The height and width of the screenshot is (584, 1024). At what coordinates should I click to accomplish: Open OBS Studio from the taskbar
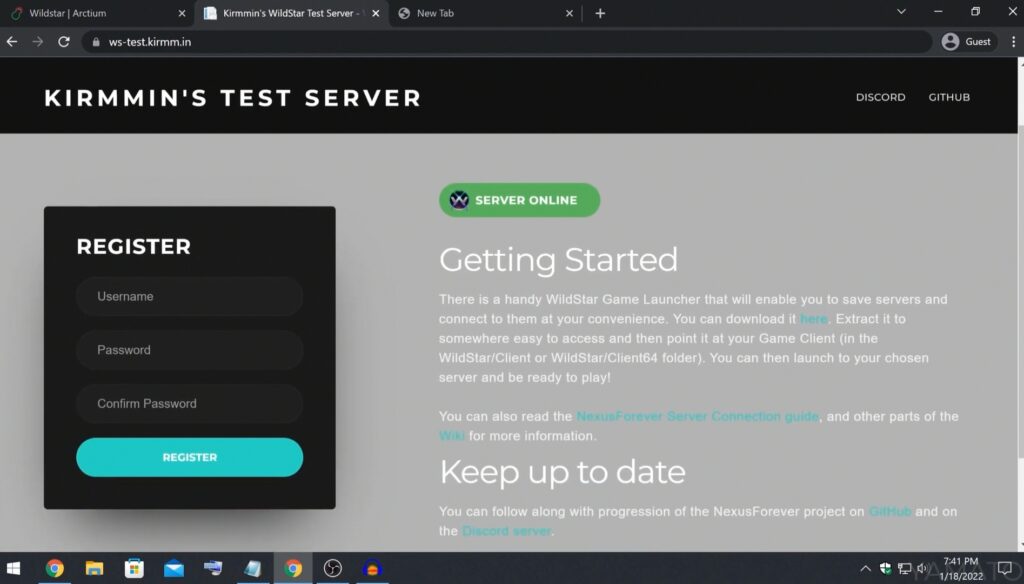(332, 568)
